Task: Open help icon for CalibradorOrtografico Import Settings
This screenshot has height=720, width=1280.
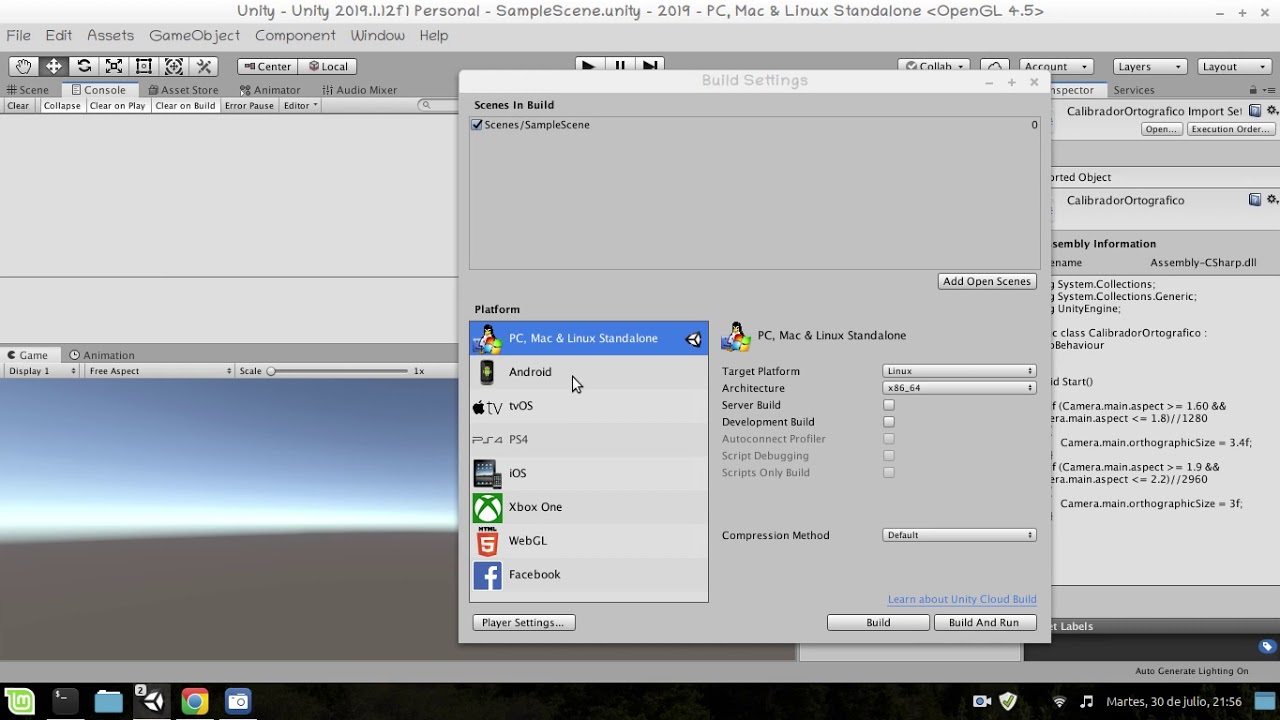Action: (1255, 111)
